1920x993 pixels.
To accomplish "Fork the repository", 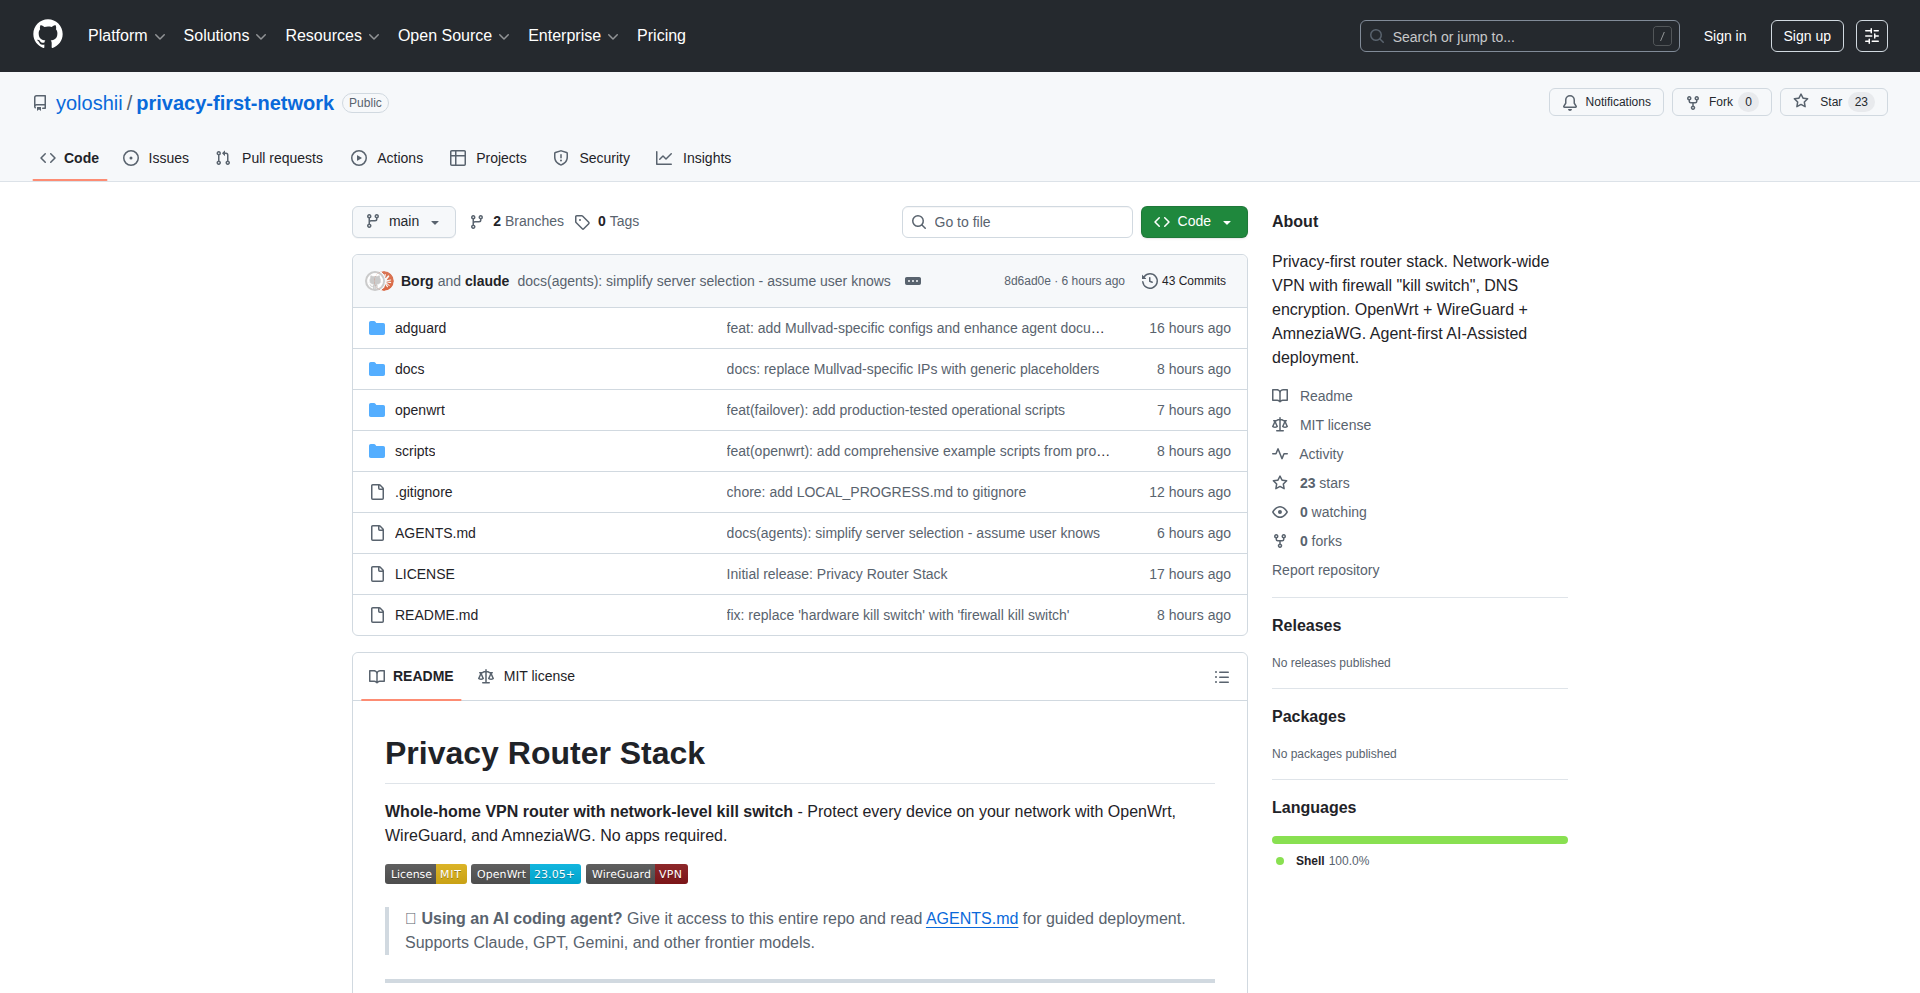I will [x=1721, y=102].
